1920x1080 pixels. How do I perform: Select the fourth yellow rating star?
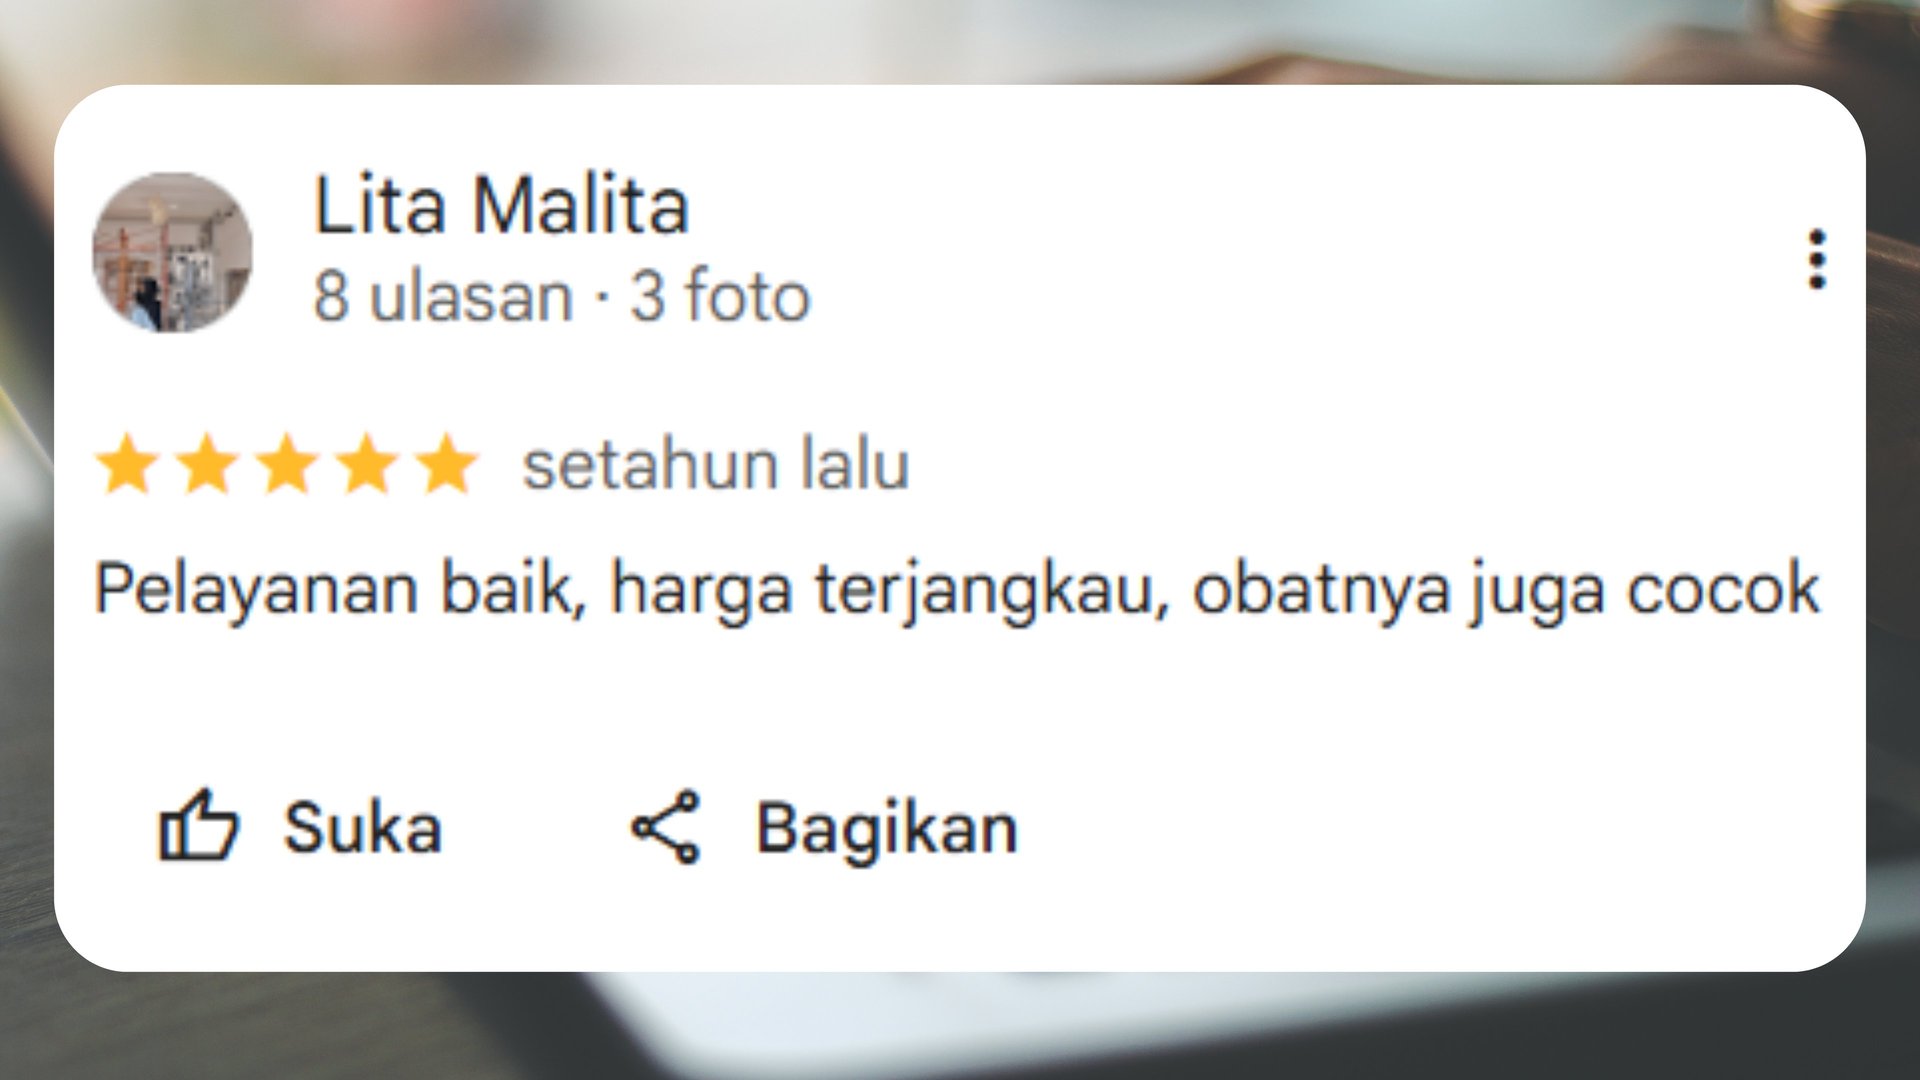368,465
